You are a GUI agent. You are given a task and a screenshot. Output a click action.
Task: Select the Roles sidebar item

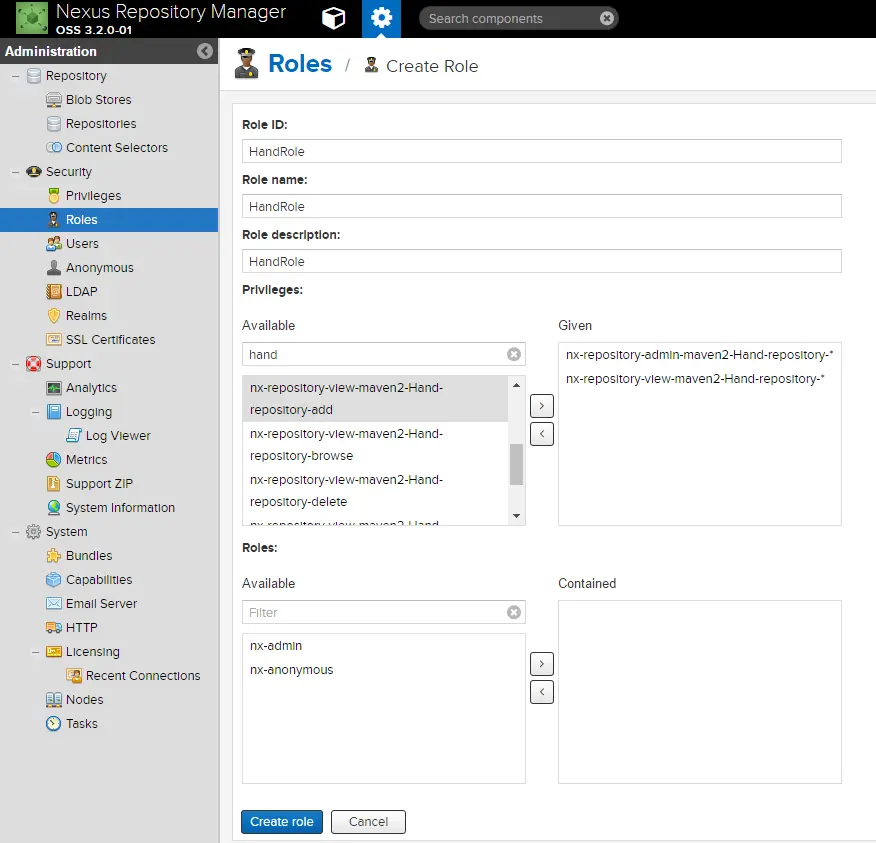[109, 220]
